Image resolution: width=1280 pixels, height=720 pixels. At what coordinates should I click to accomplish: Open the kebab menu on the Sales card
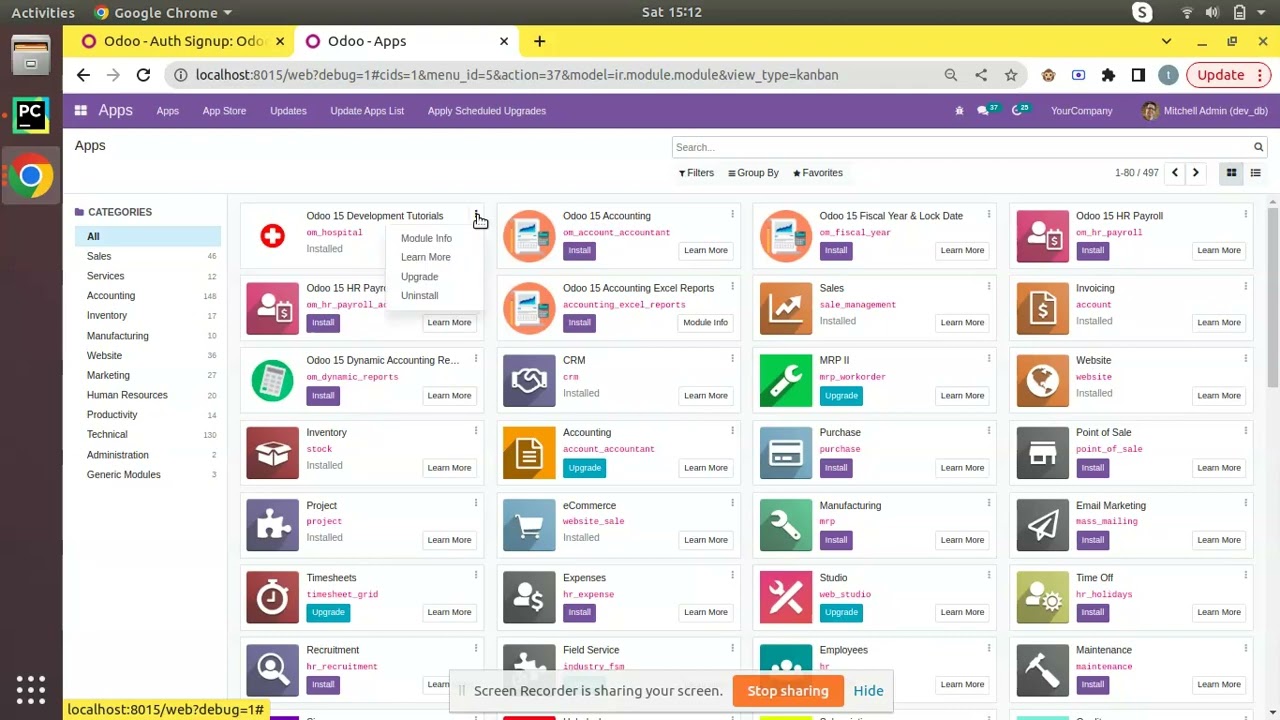tap(989, 286)
